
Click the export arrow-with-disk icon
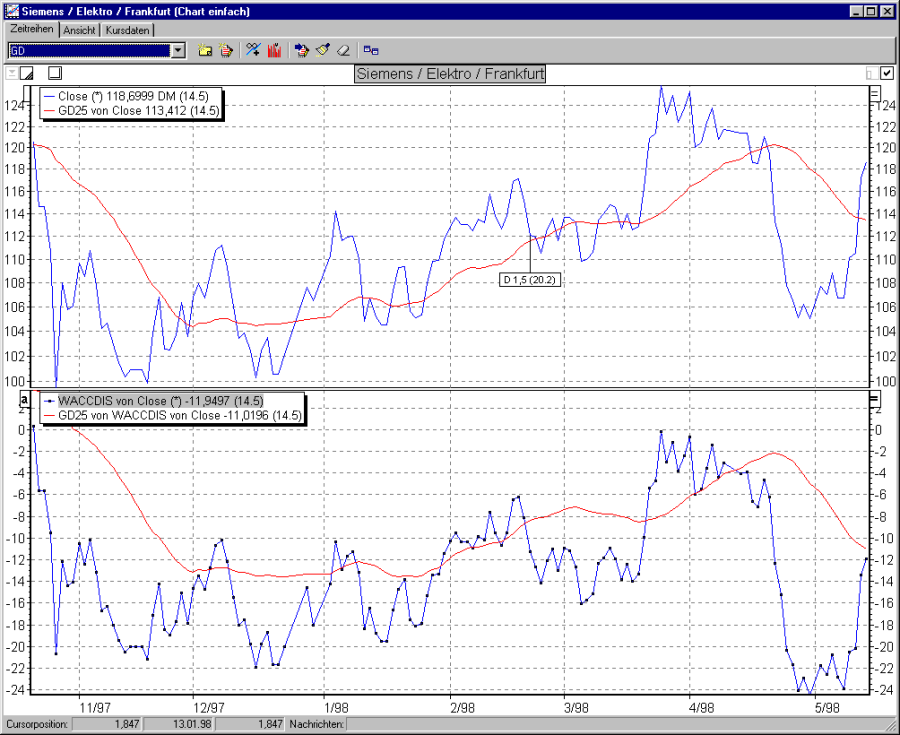pyautogui.click(x=303, y=49)
